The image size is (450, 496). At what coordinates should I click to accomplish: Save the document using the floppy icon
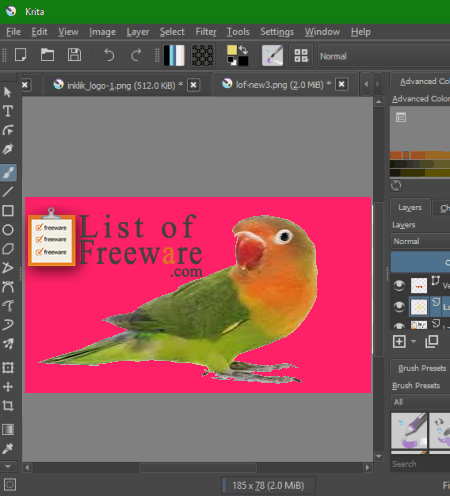pos(74,55)
